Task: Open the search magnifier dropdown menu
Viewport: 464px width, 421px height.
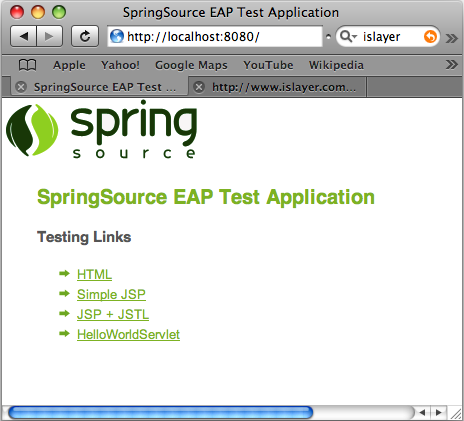Action: click(349, 36)
